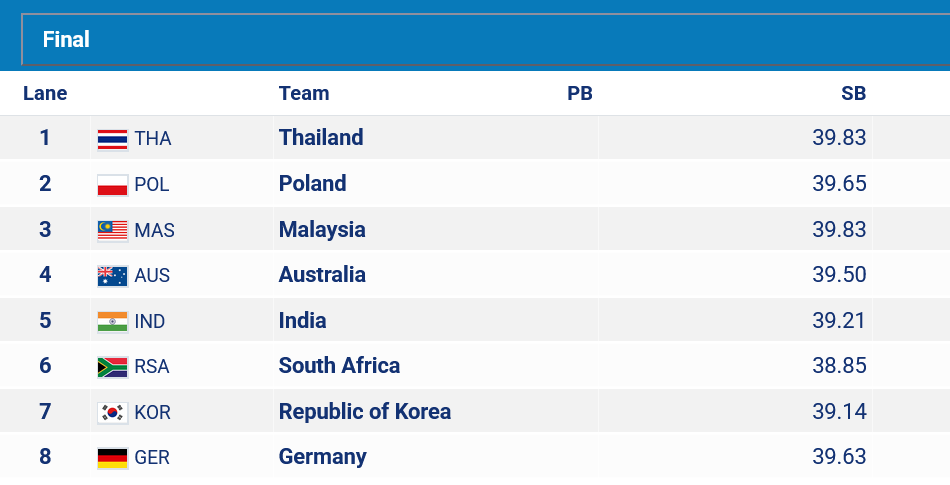Click the Thailand flag icon
The image size is (950, 485).
[x=113, y=139]
